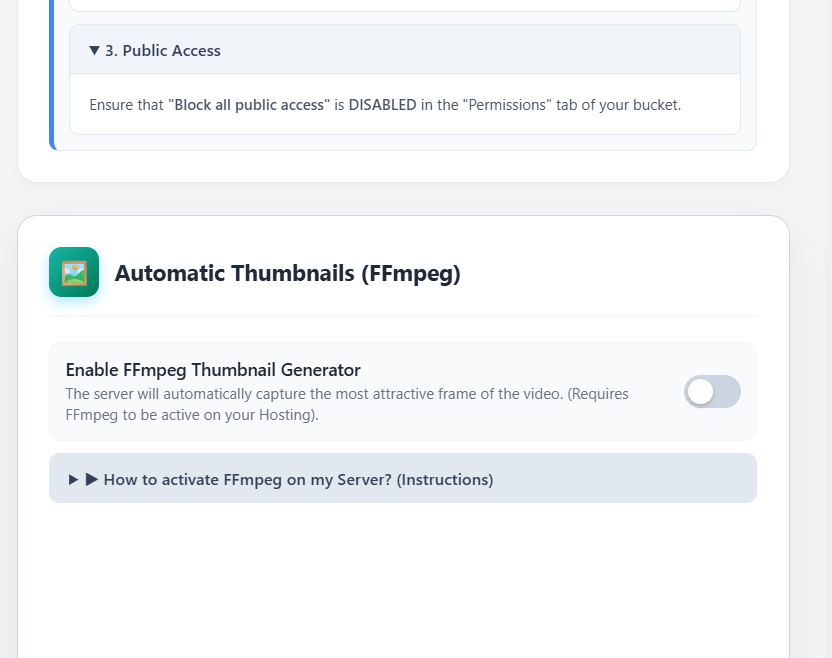832x658 pixels.
Task: Click the larger play-arrow icon before "How to activate"
Action: (92, 480)
